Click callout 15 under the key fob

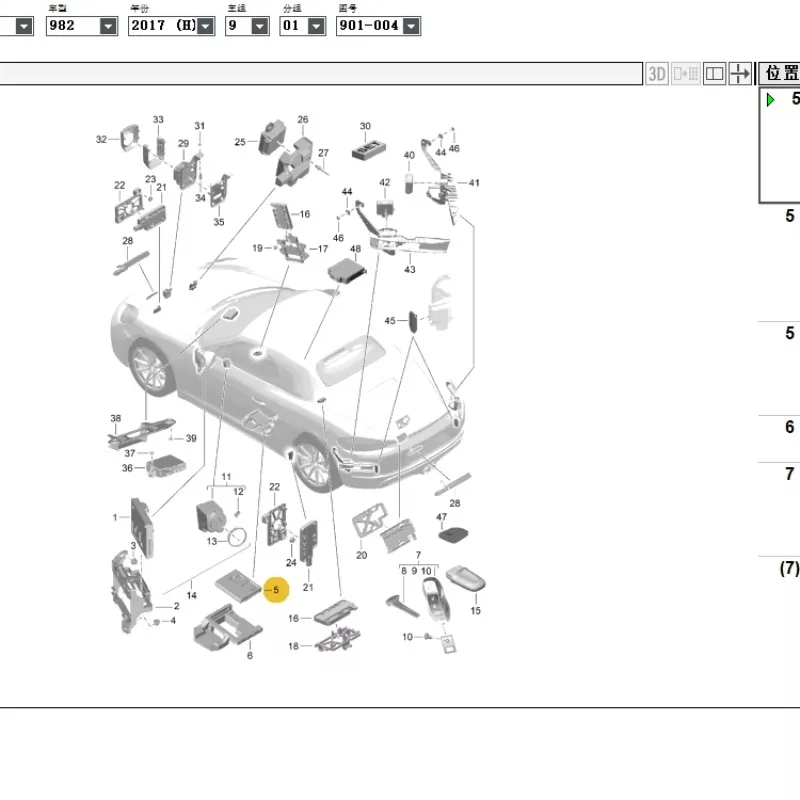pyautogui.click(x=476, y=610)
